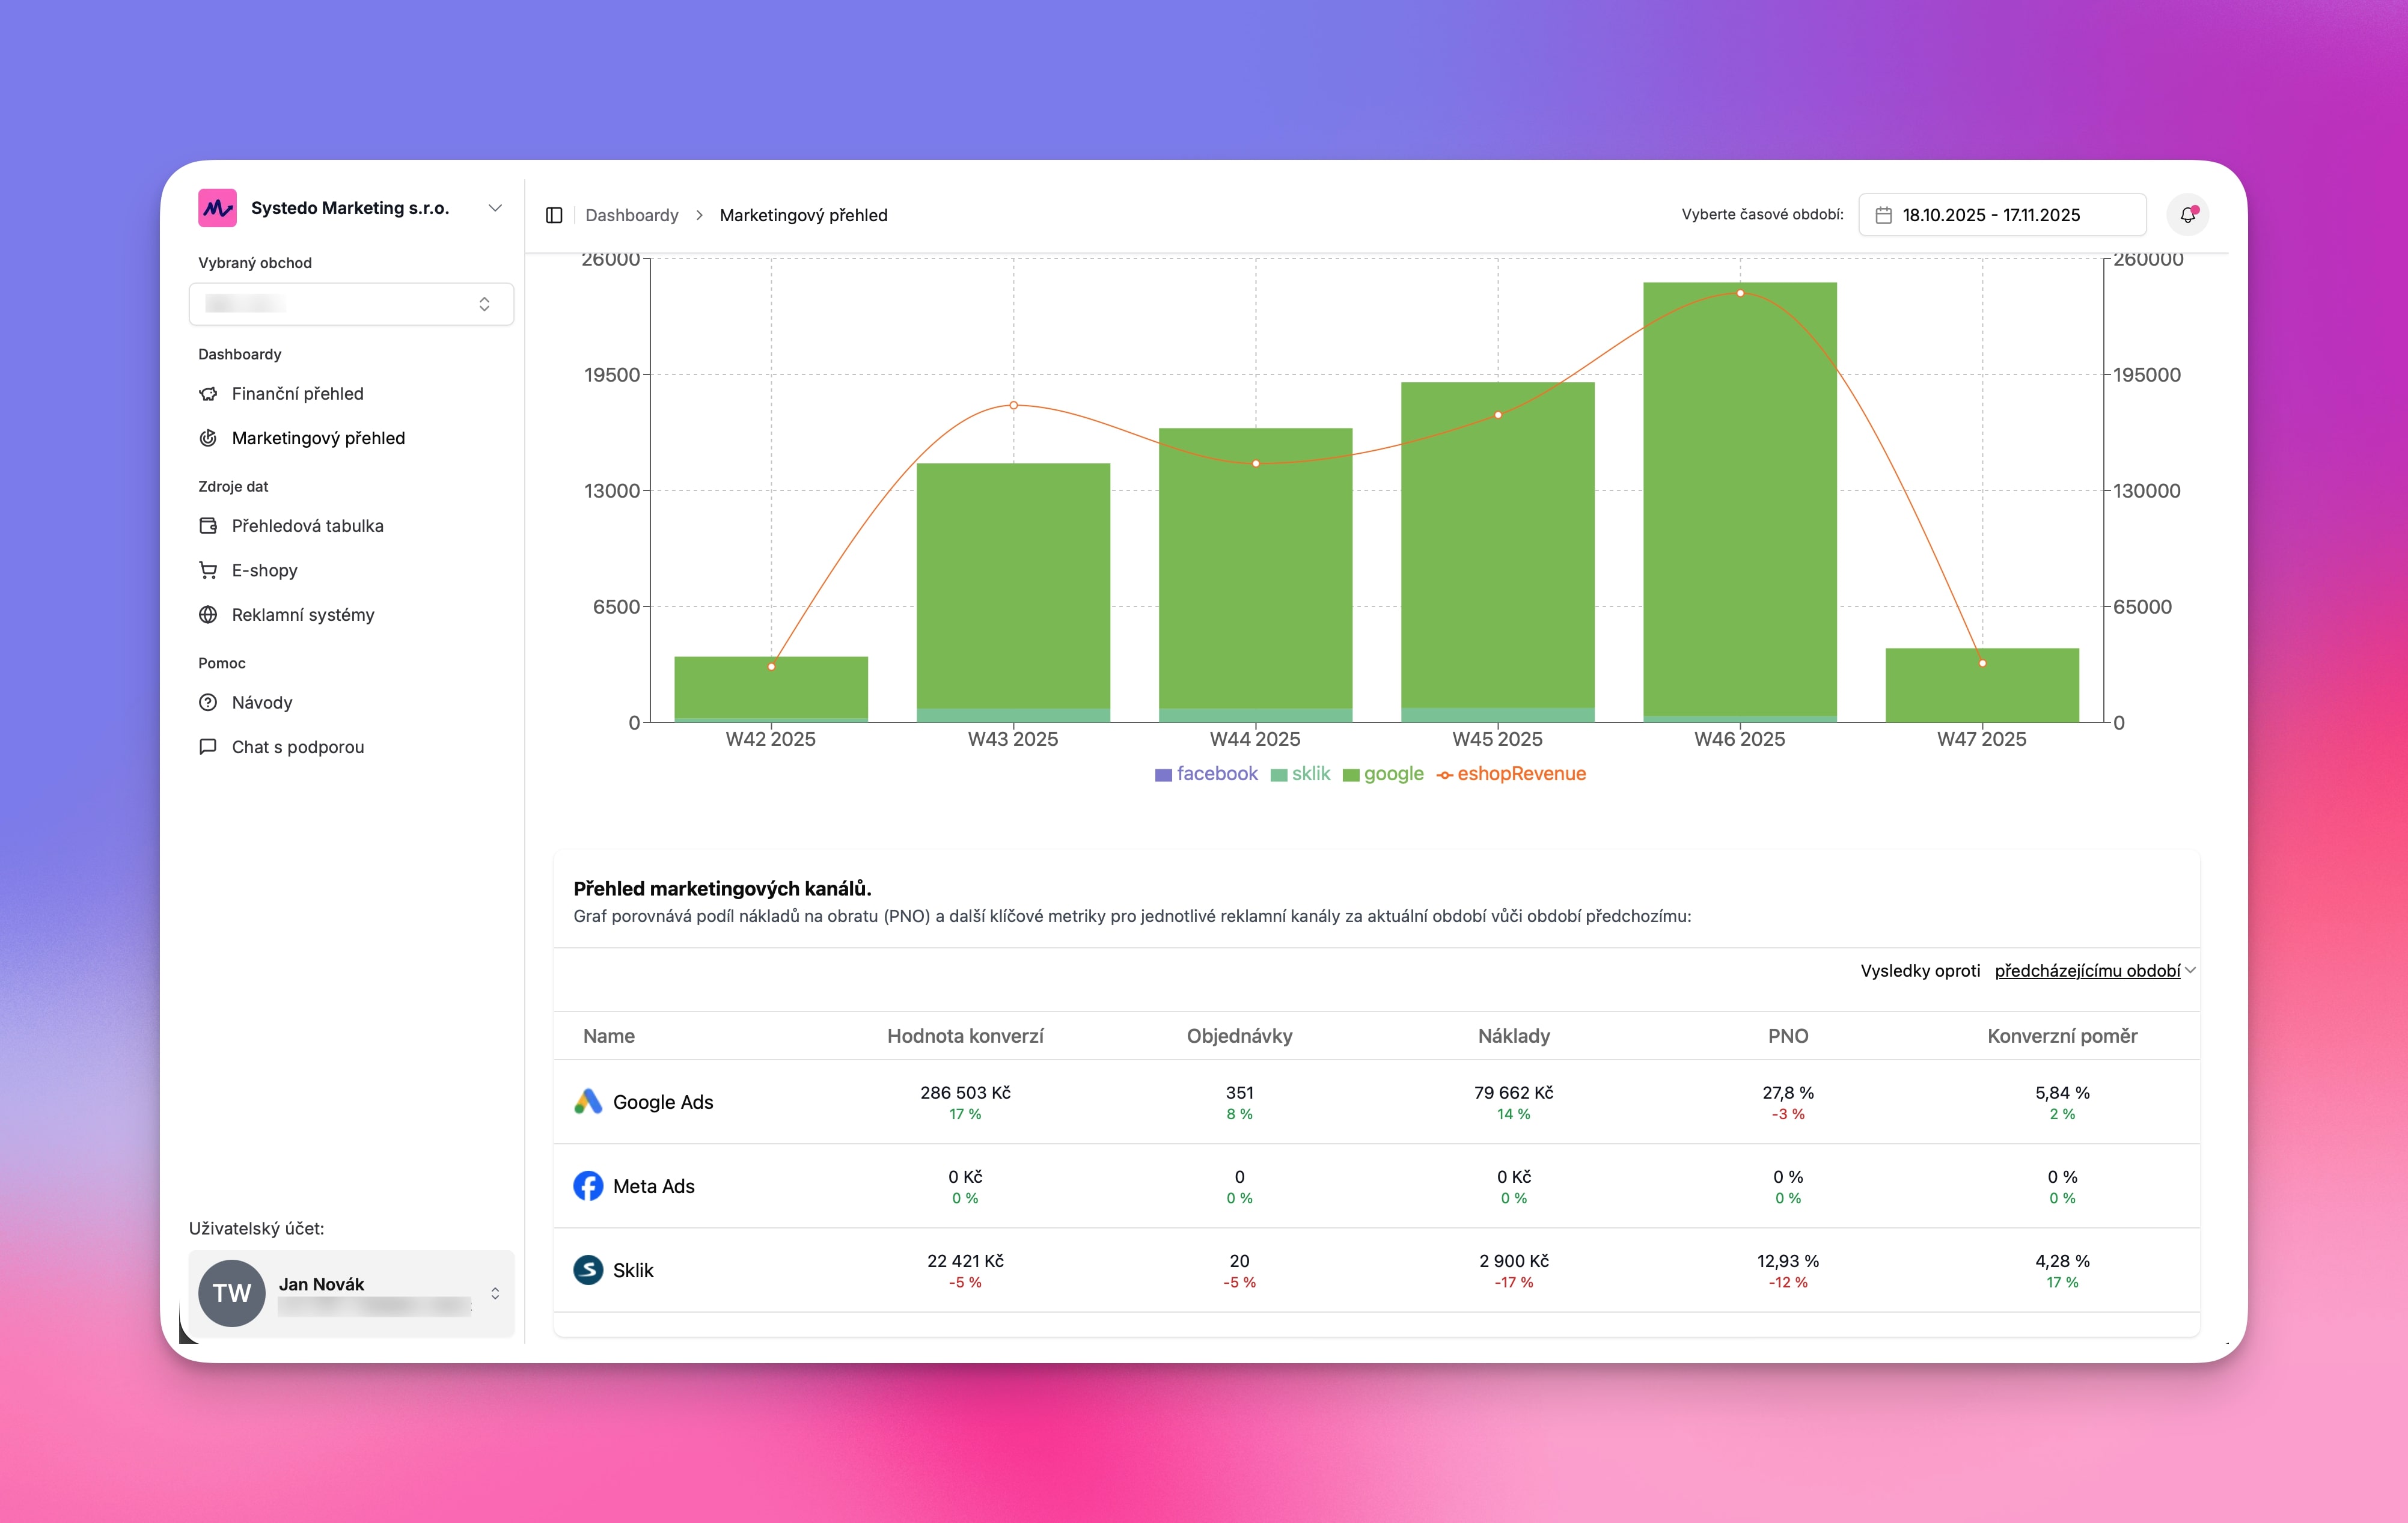
Task: Click the Systedo Marketing logo icon
Action: pyautogui.click(x=217, y=208)
